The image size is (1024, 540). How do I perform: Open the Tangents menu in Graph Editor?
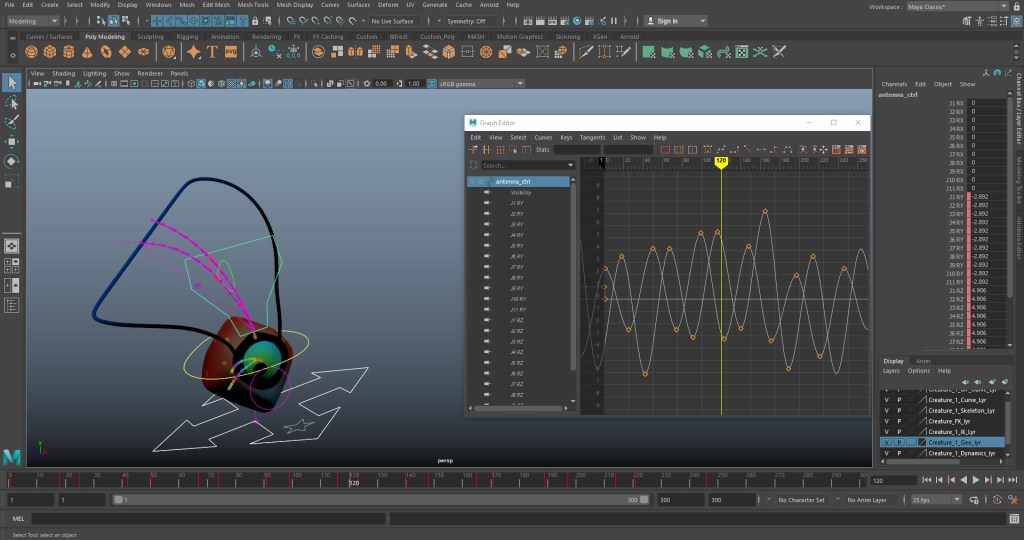592,137
